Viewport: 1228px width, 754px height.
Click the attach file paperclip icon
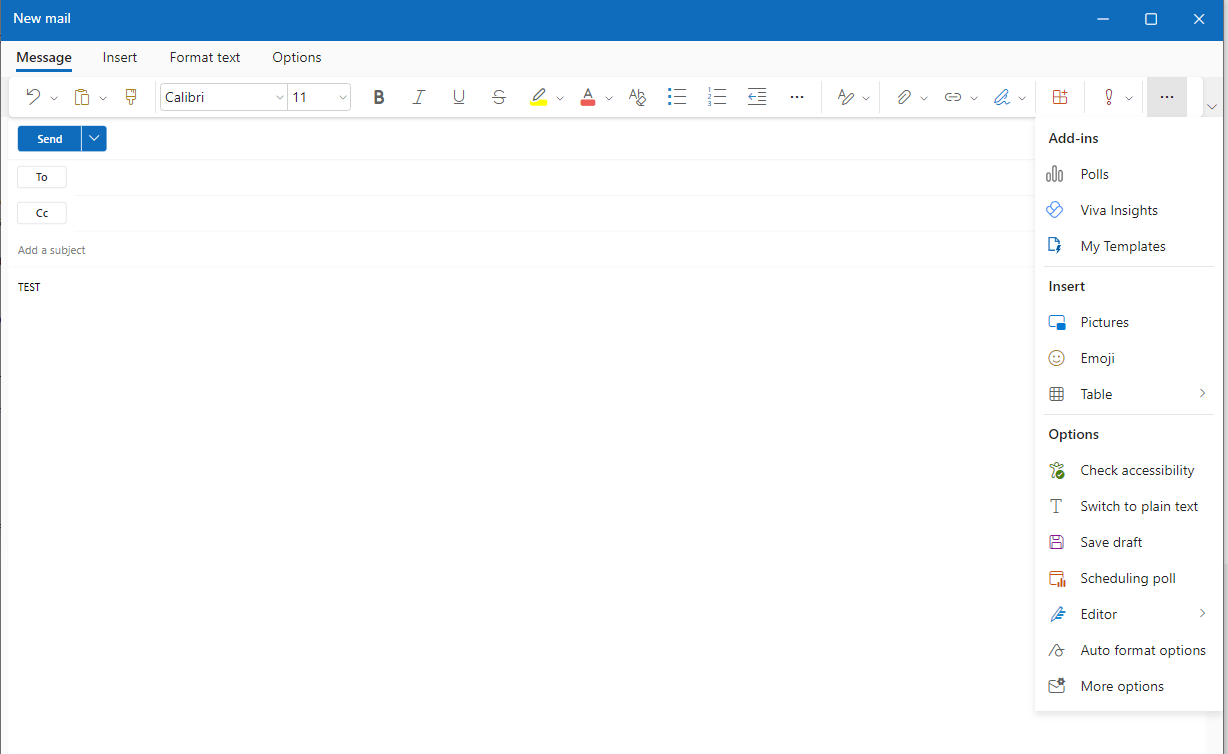[x=903, y=97]
